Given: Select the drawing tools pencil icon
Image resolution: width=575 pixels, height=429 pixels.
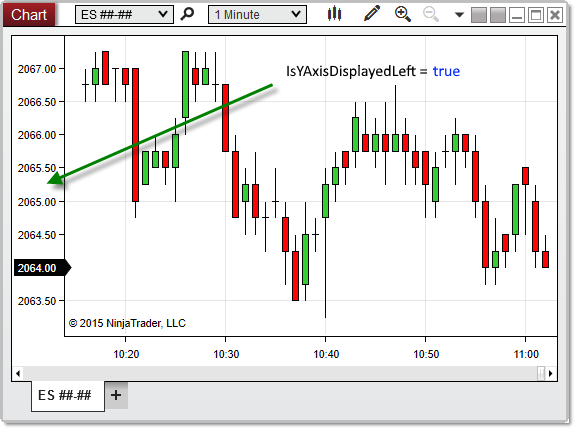Looking at the screenshot, I should (x=371, y=14).
